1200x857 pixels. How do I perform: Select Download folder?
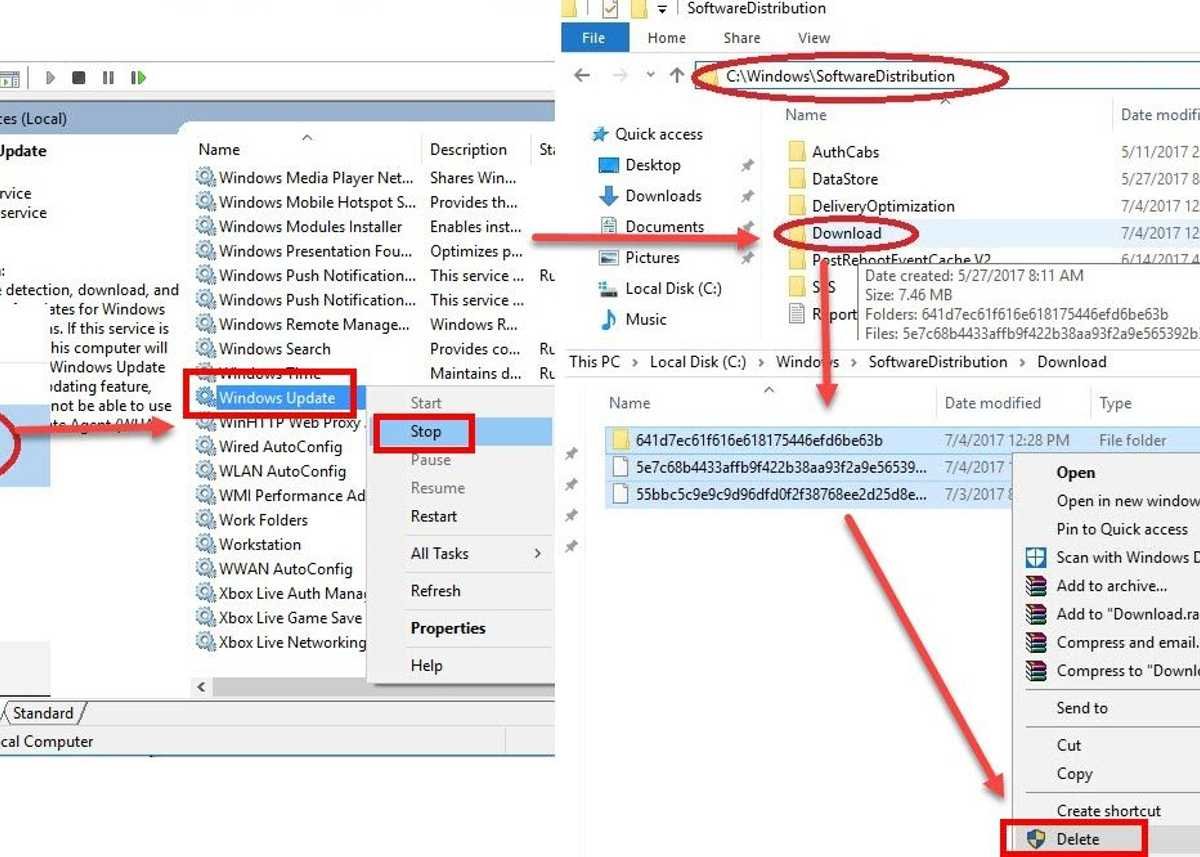pyautogui.click(x=847, y=233)
